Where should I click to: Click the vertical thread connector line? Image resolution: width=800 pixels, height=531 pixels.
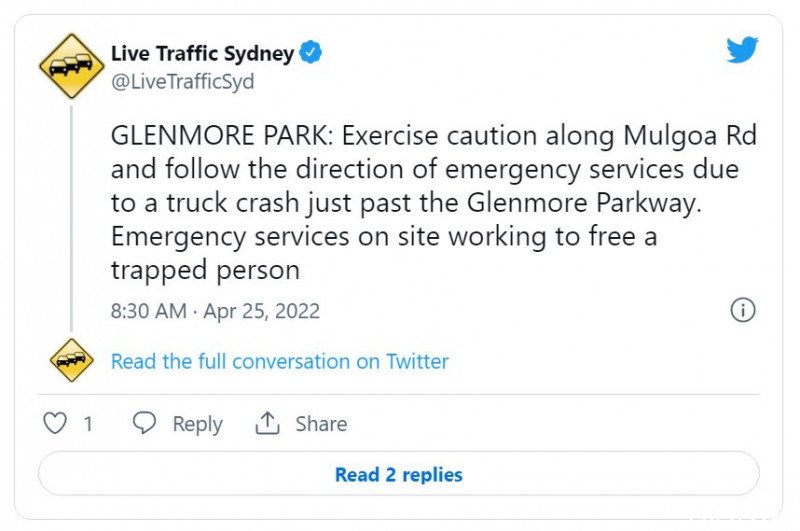pos(71,218)
